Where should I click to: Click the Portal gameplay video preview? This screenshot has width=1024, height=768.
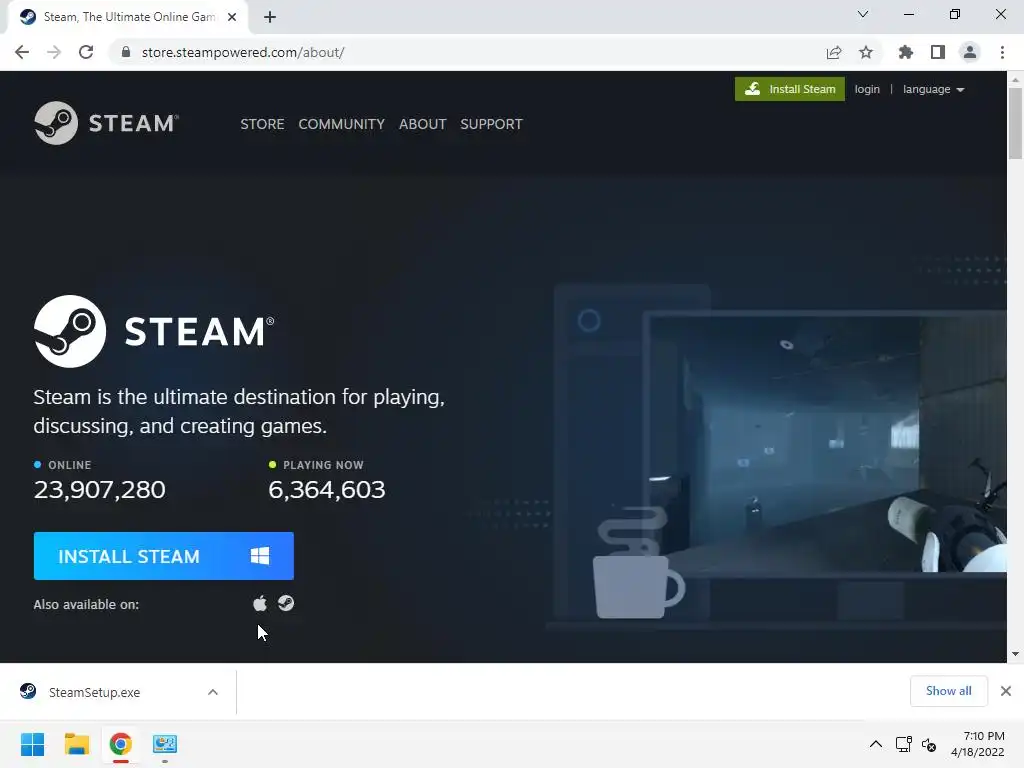click(x=826, y=444)
